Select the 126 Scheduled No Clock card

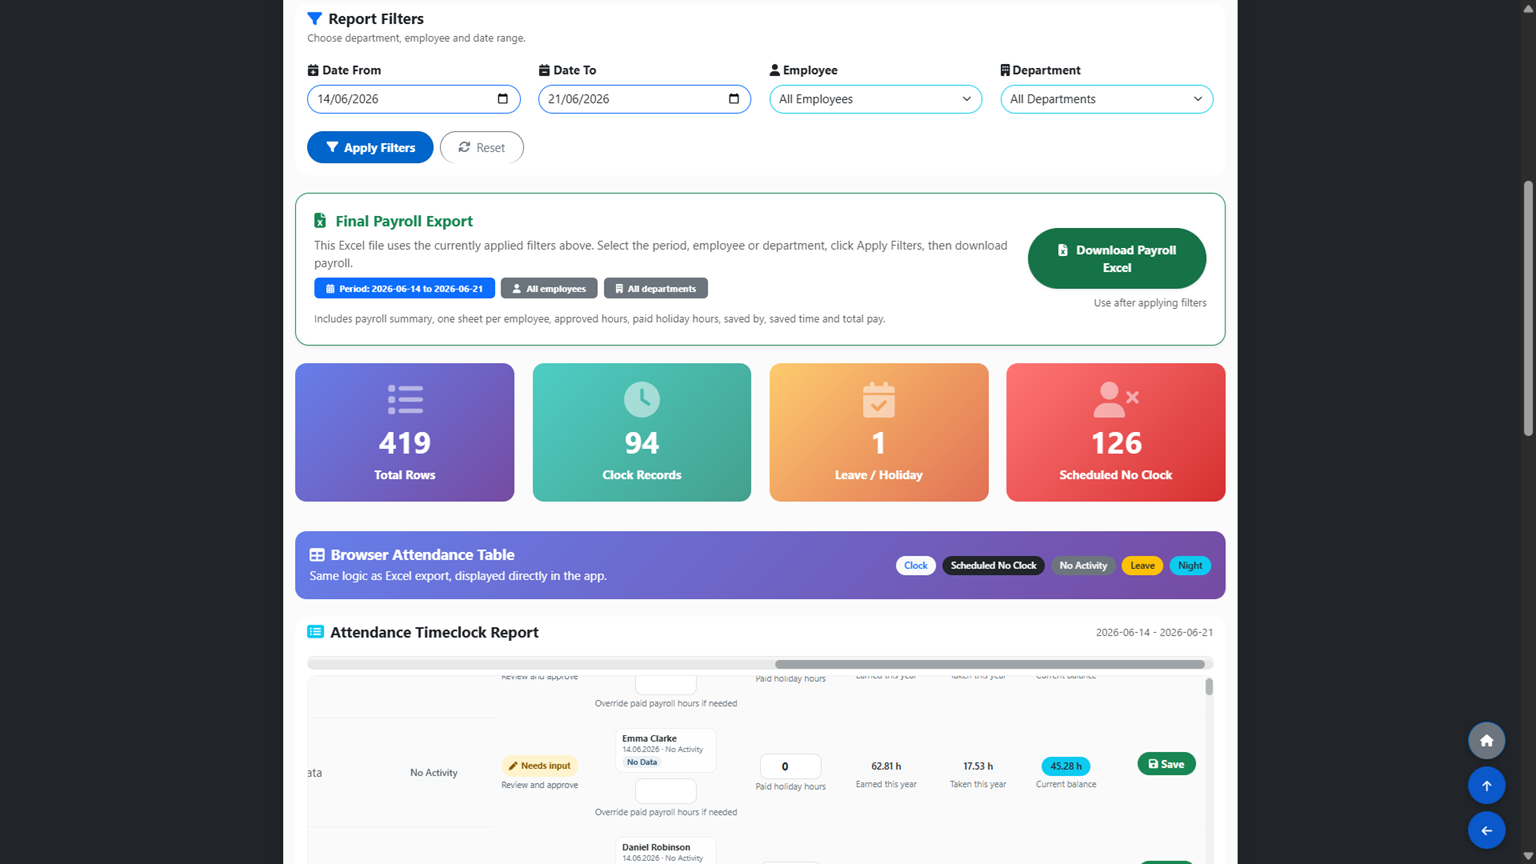(1116, 432)
